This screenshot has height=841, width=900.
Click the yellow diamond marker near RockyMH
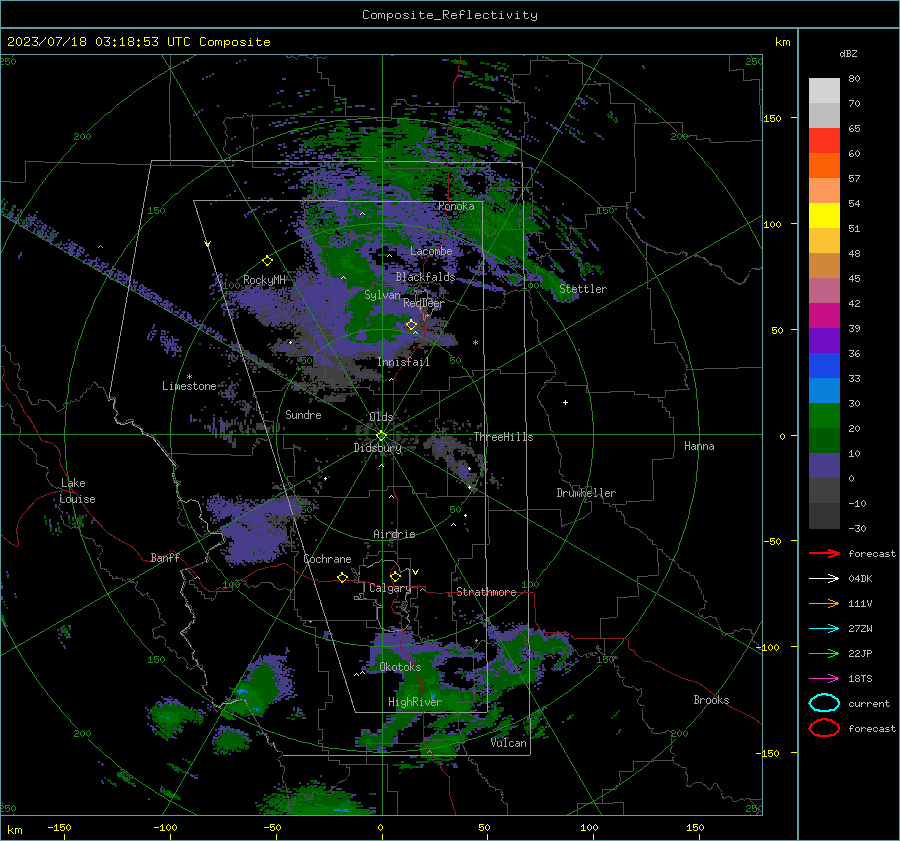(267, 261)
